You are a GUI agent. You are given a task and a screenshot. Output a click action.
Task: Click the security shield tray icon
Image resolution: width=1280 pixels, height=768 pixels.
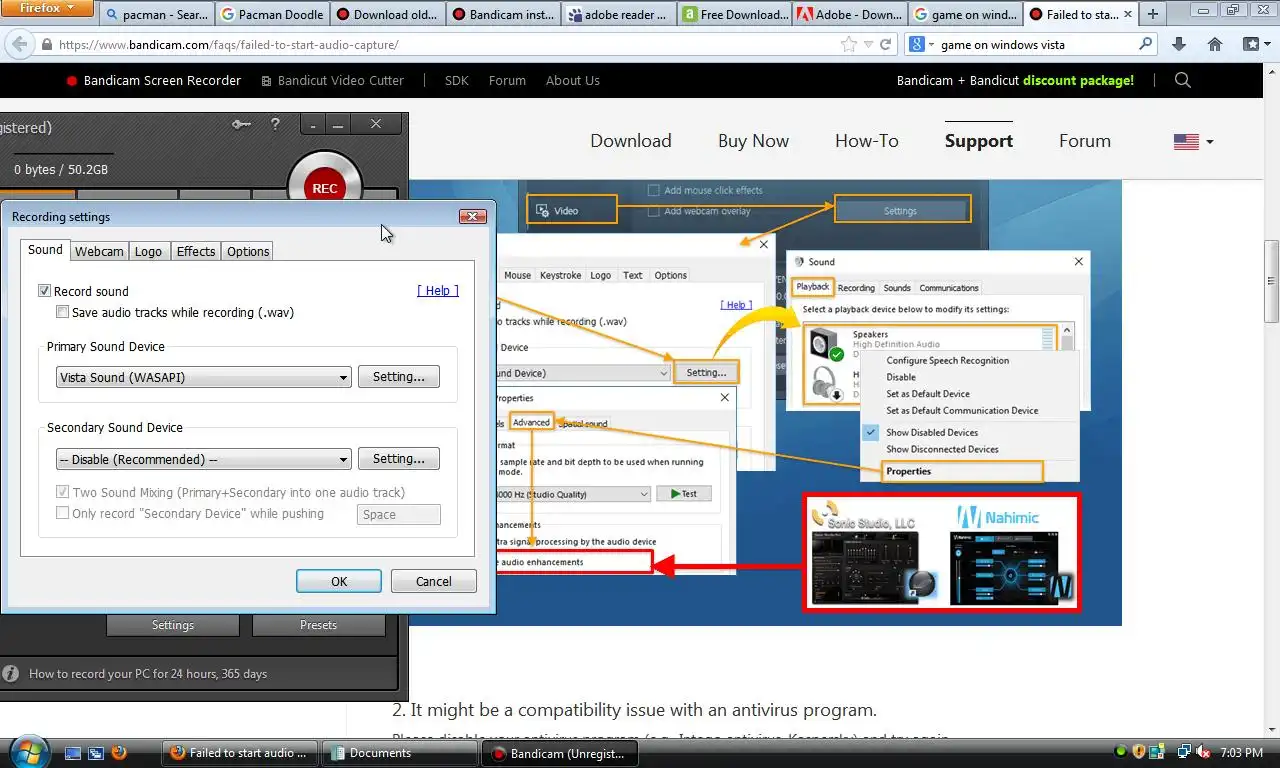pyautogui.click(x=1138, y=752)
